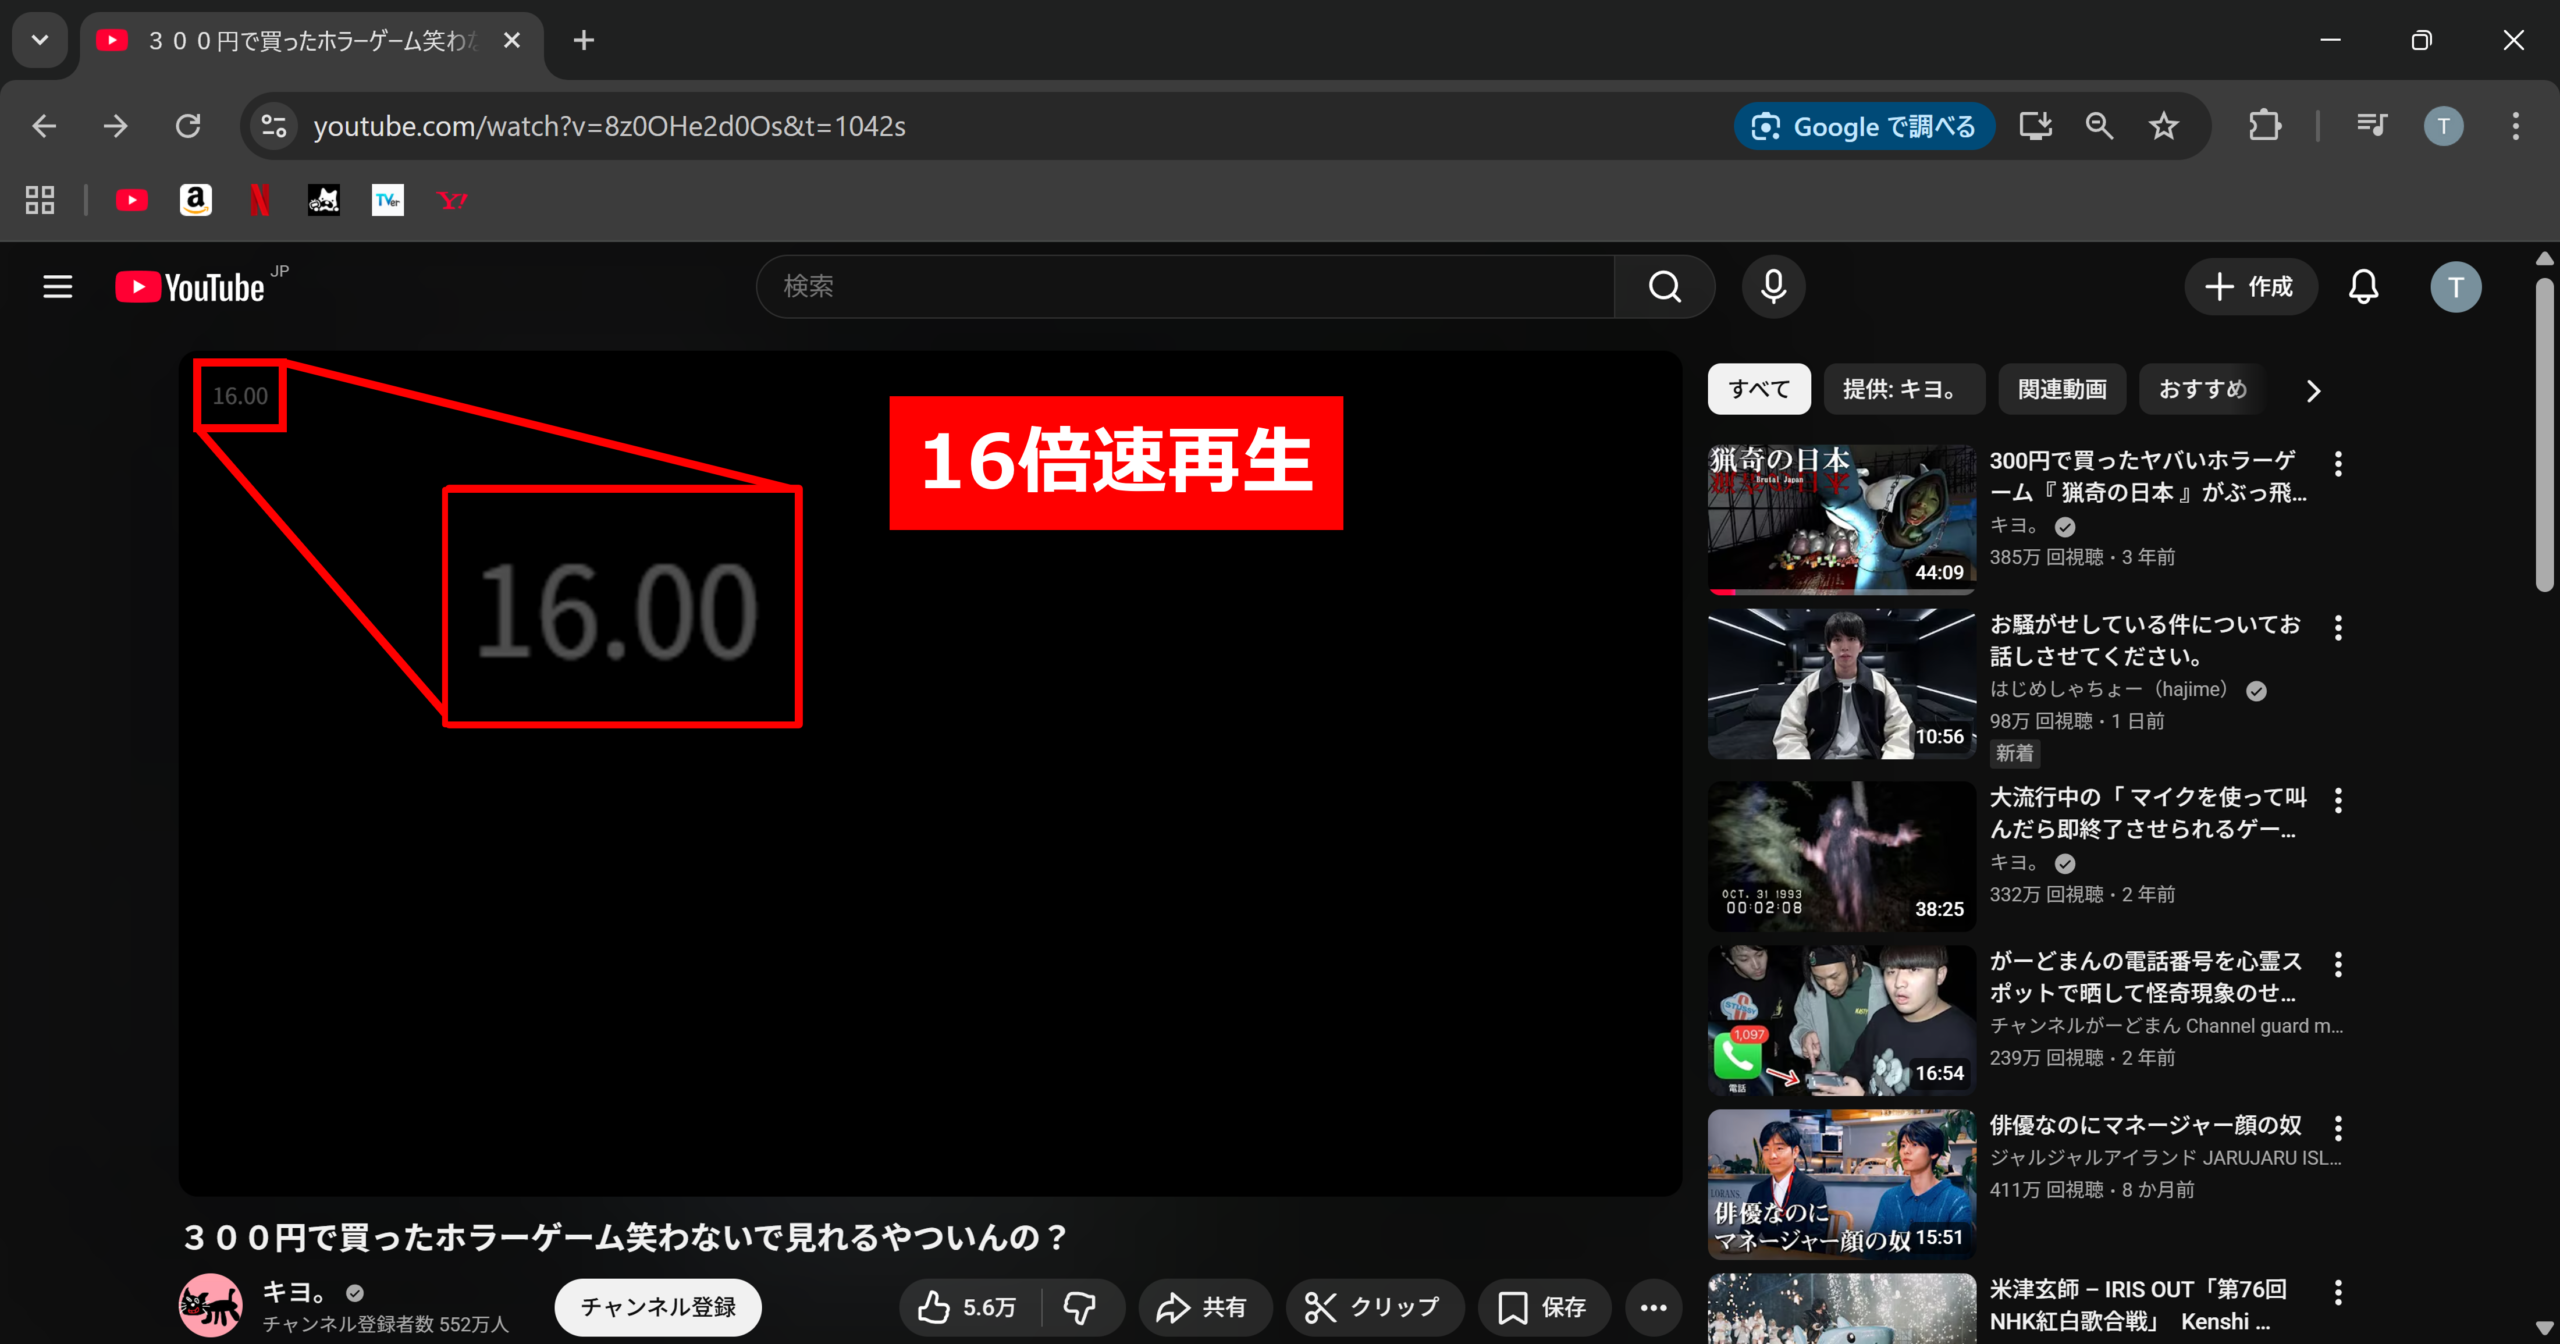Image resolution: width=2560 pixels, height=1344 pixels.
Task: Click the Netflix bookmark icon
Action: pyautogui.click(x=260, y=201)
